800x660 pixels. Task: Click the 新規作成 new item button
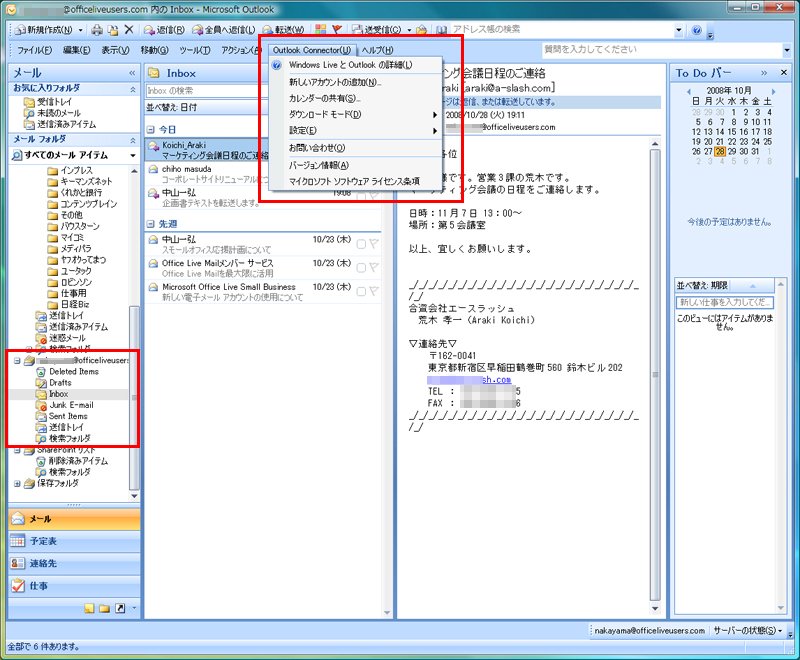(44, 30)
